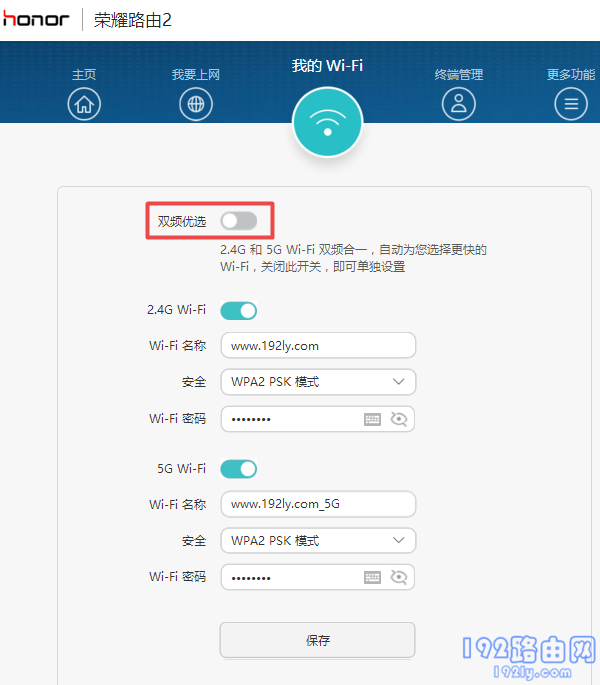Open the 5G security mode dropdown
Viewport: 600px width, 685px height.
pyautogui.click(x=317, y=540)
